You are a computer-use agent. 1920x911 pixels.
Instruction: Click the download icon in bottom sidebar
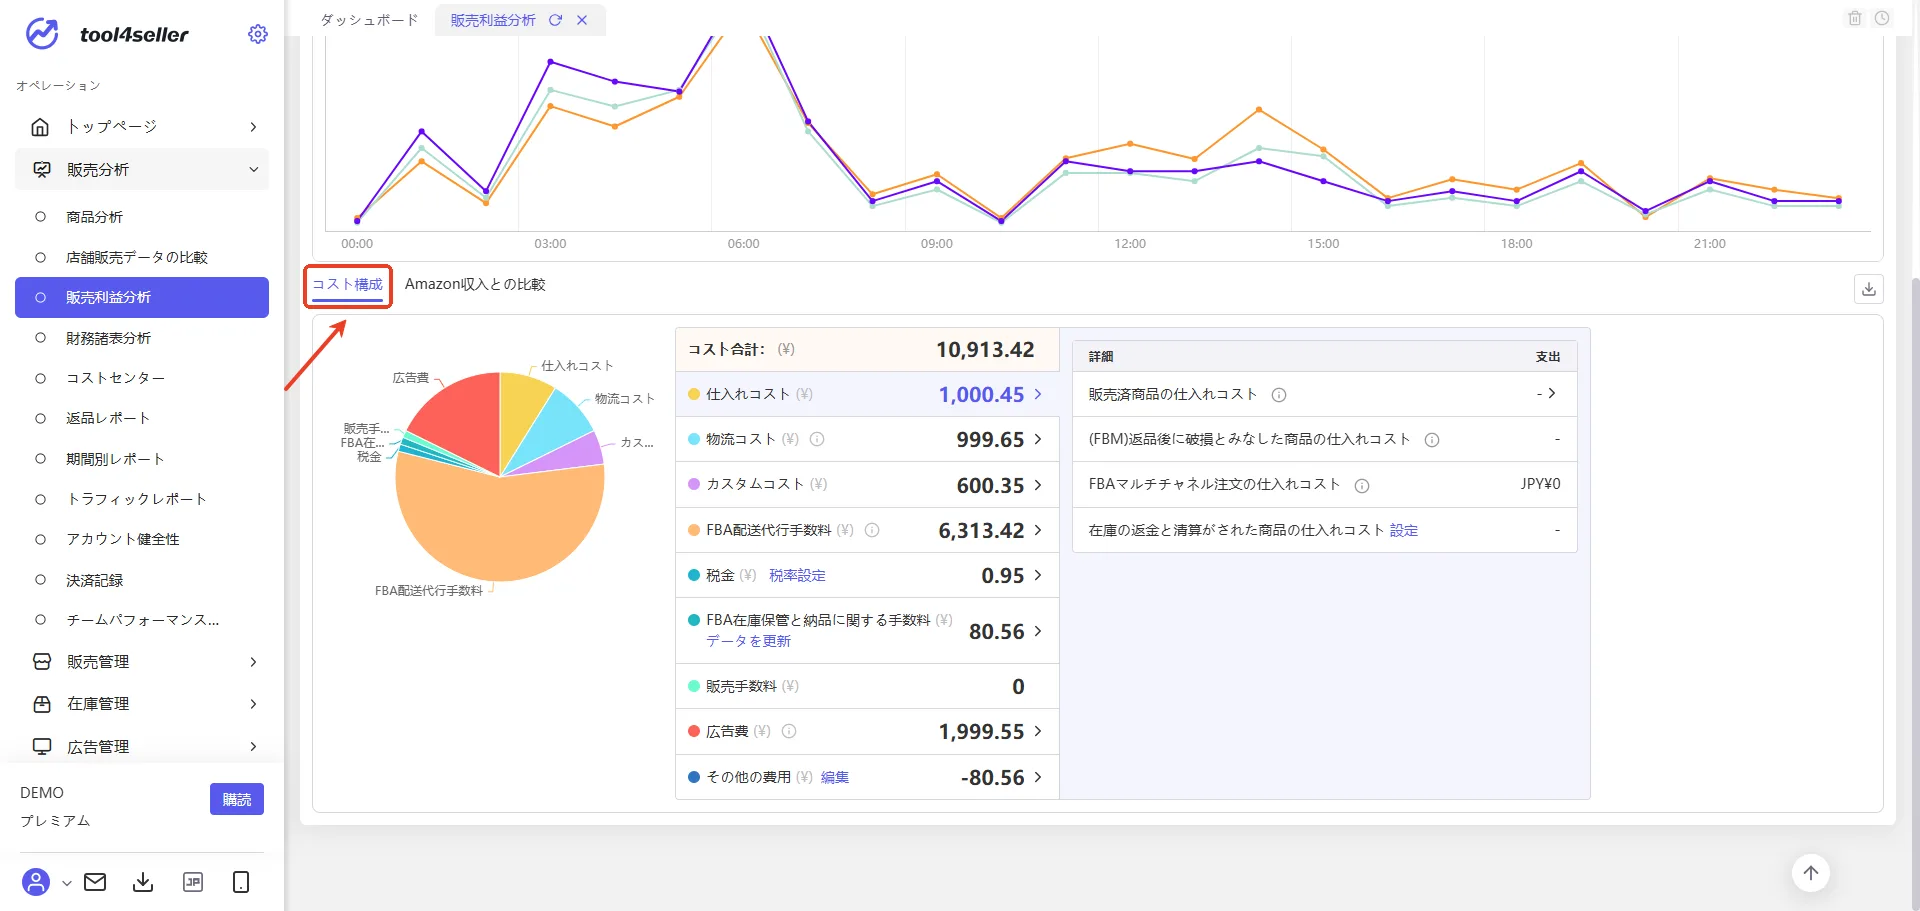click(x=143, y=882)
